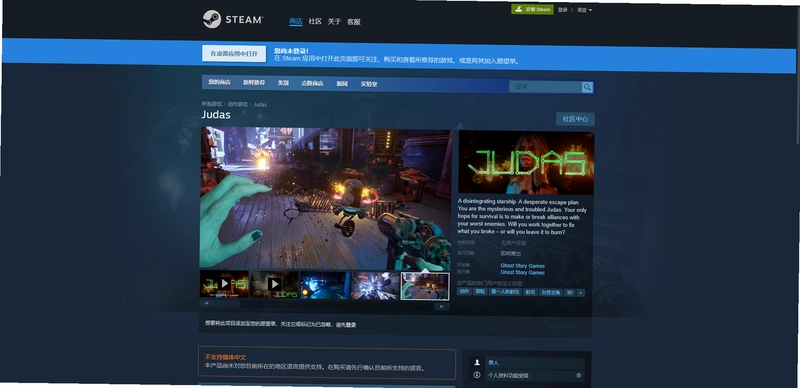Viewport: 800px width, 388px height.
Task: Play the first Judas trailer thumbnail
Action: point(224,283)
